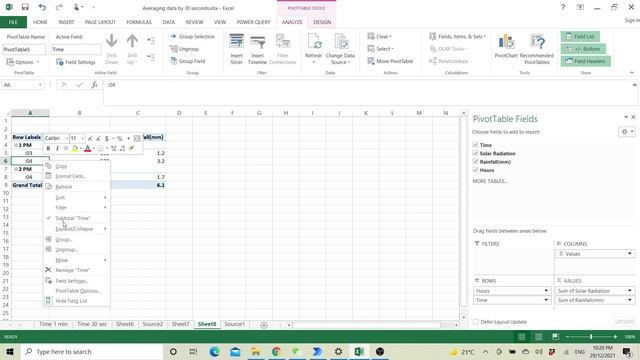
Task: Click Group Field in ribbon
Action: click(188, 61)
